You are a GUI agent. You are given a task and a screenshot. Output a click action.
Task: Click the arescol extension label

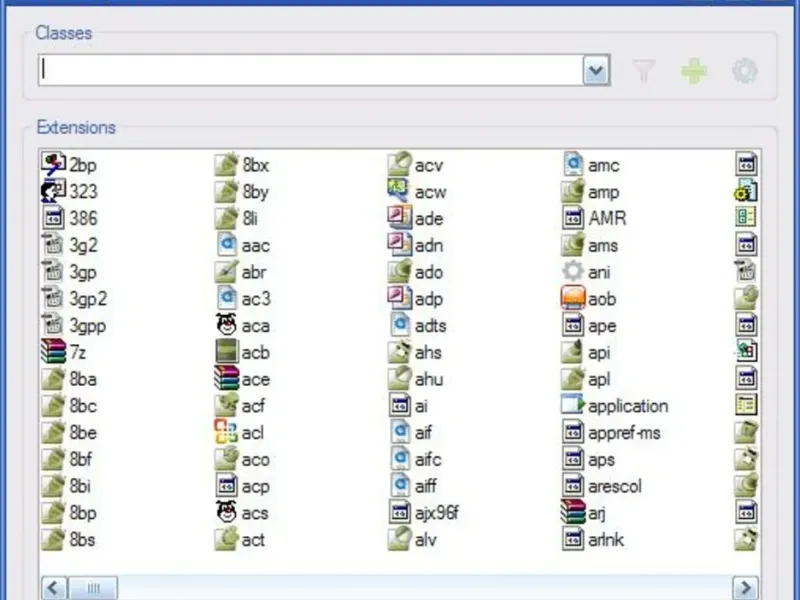click(x=615, y=486)
